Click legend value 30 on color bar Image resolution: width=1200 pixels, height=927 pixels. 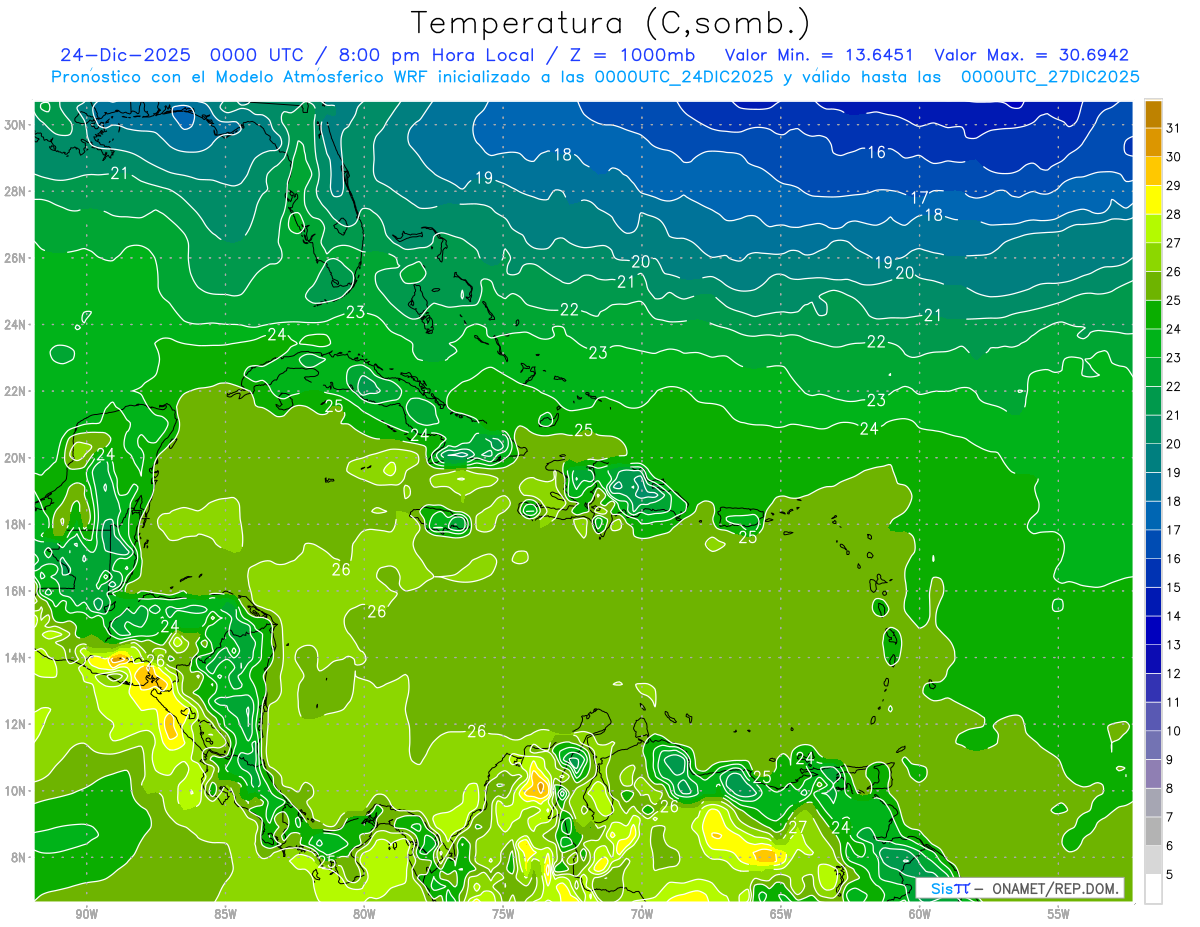(1174, 156)
